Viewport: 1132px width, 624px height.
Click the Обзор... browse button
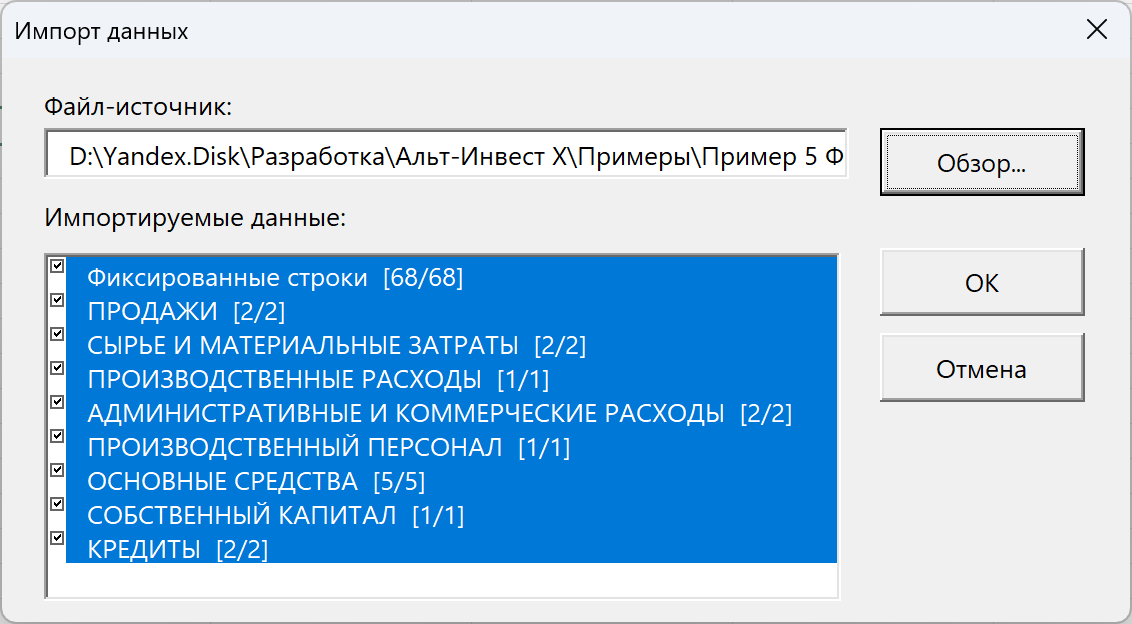click(x=982, y=162)
